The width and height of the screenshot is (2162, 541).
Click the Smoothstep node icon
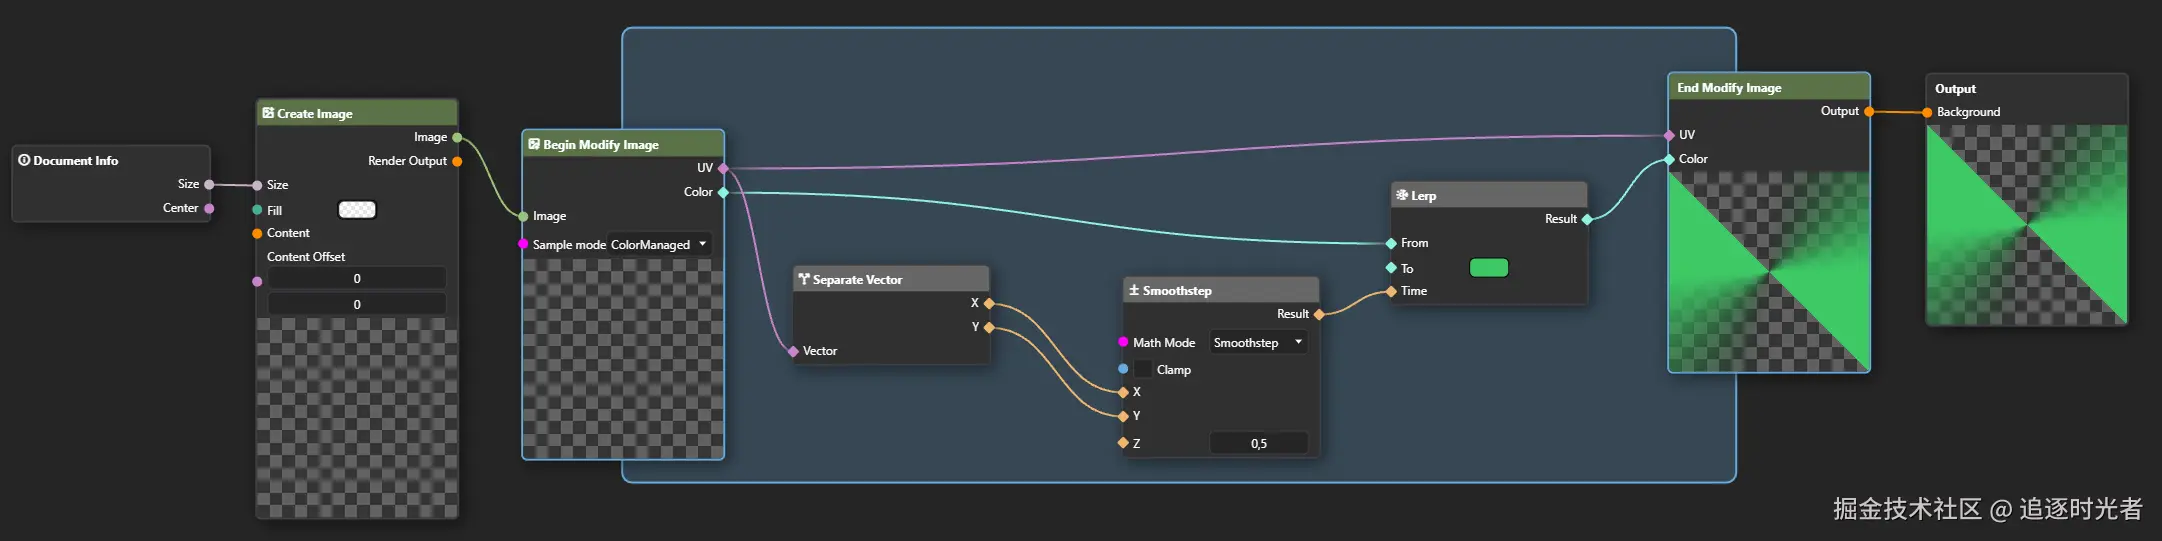coord(1134,290)
